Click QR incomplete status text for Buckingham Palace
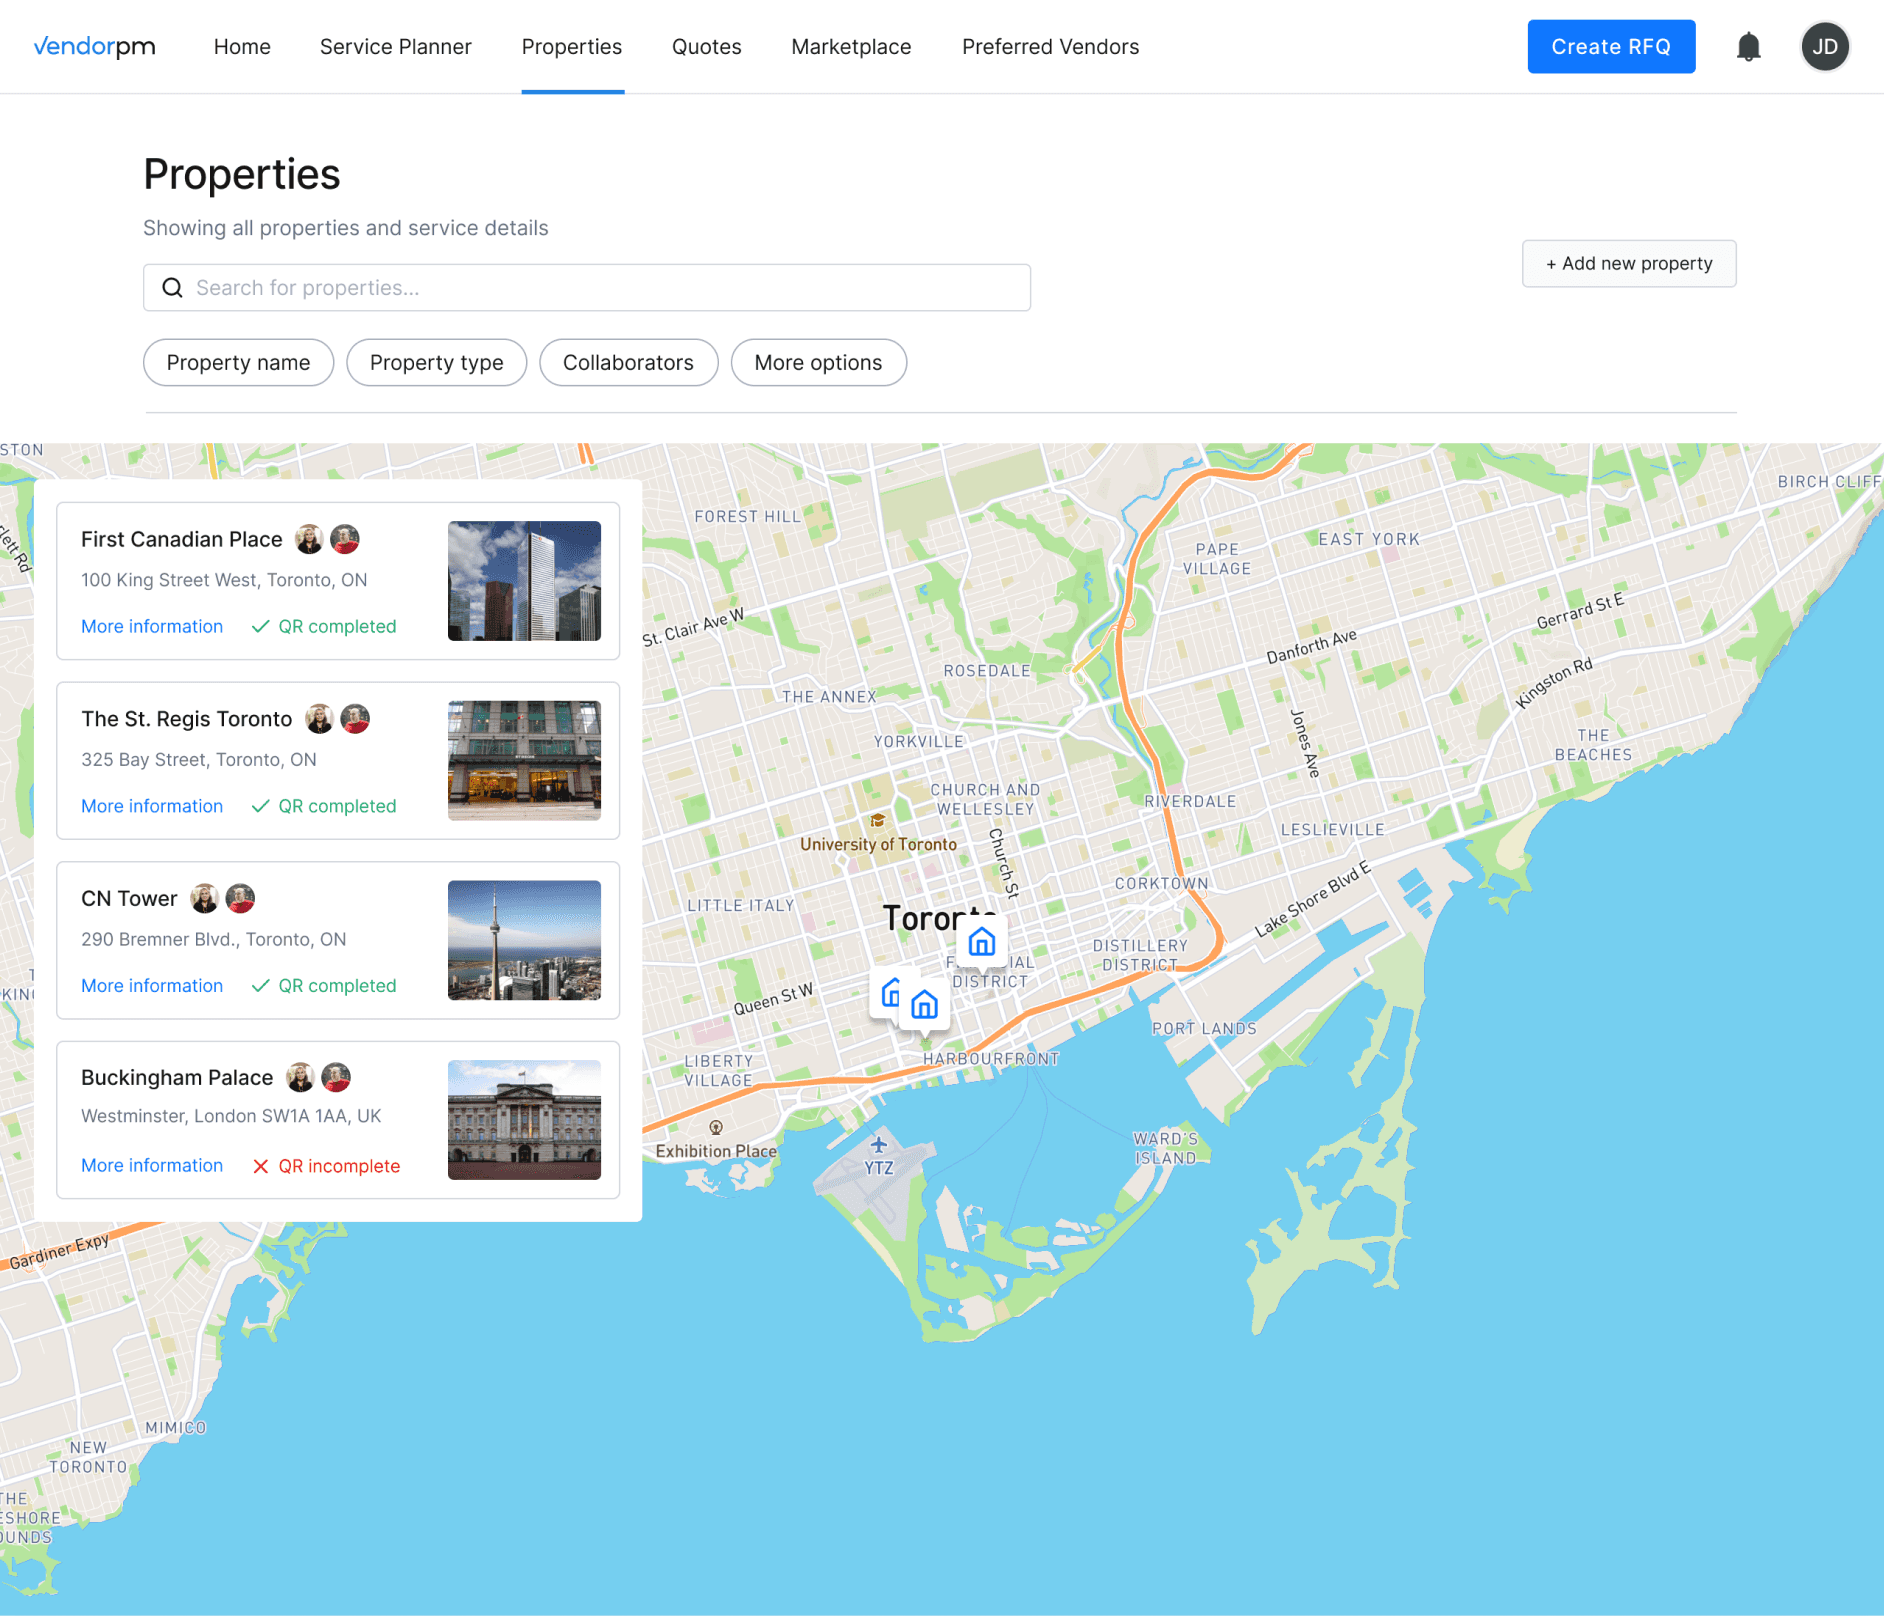1884x1616 pixels. pyautogui.click(x=339, y=1166)
